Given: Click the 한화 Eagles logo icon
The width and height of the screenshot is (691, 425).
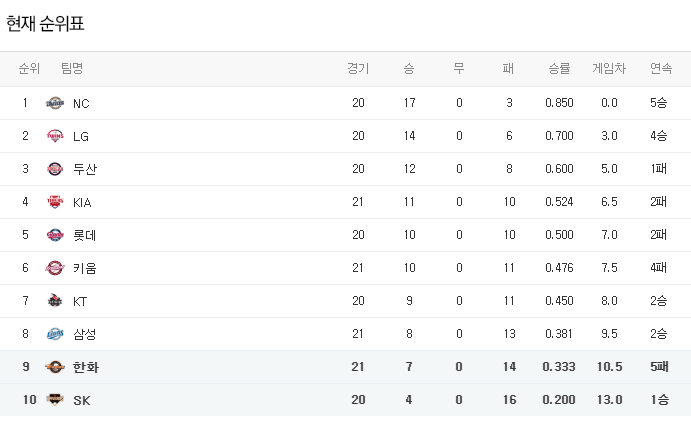Looking at the screenshot, I should (54, 367).
